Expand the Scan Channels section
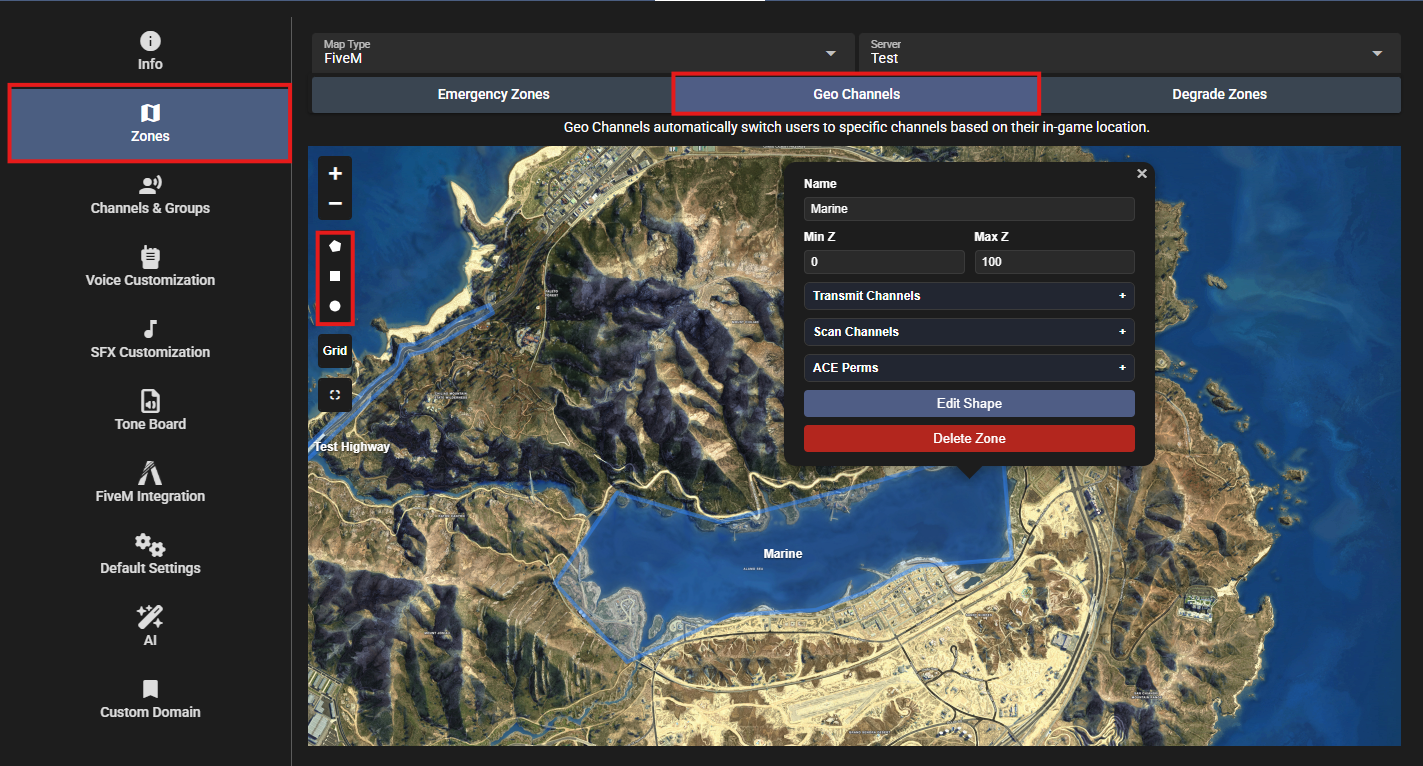This screenshot has height=766, width=1423. (968, 332)
